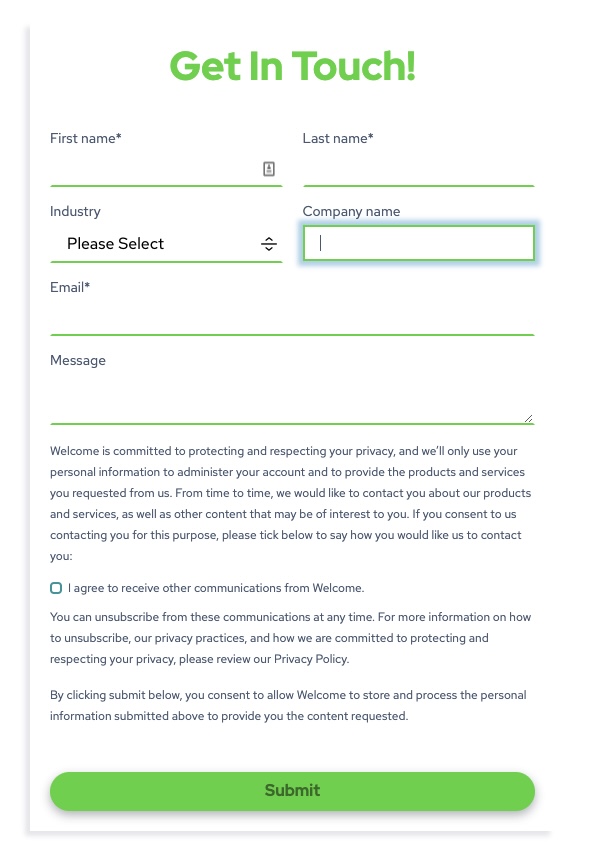Image resolution: width=597 pixels, height=851 pixels.
Task: Submit the Get In Touch form
Action: [x=292, y=791]
